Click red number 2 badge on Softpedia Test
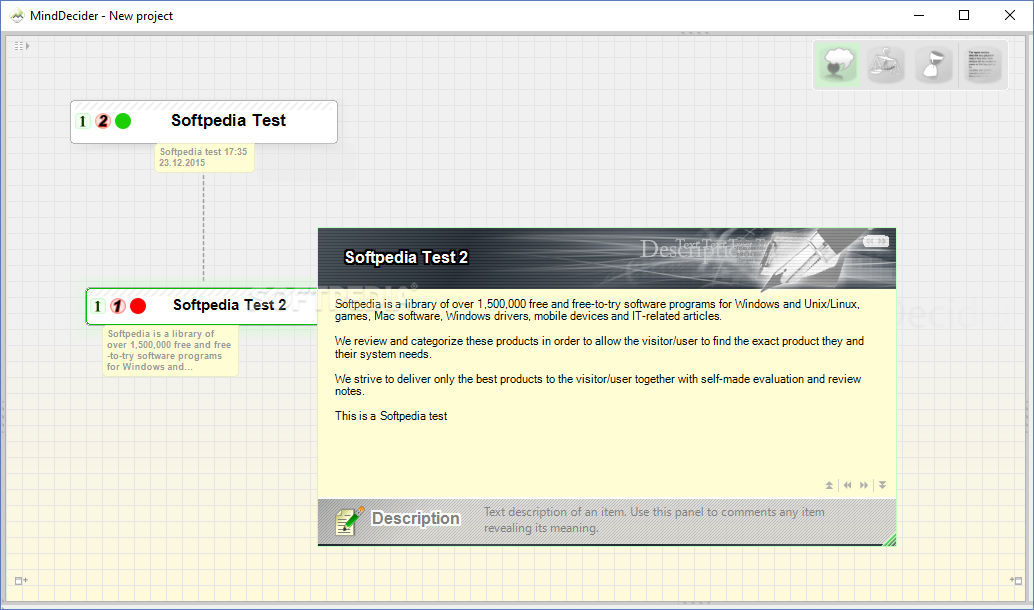 coord(102,121)
